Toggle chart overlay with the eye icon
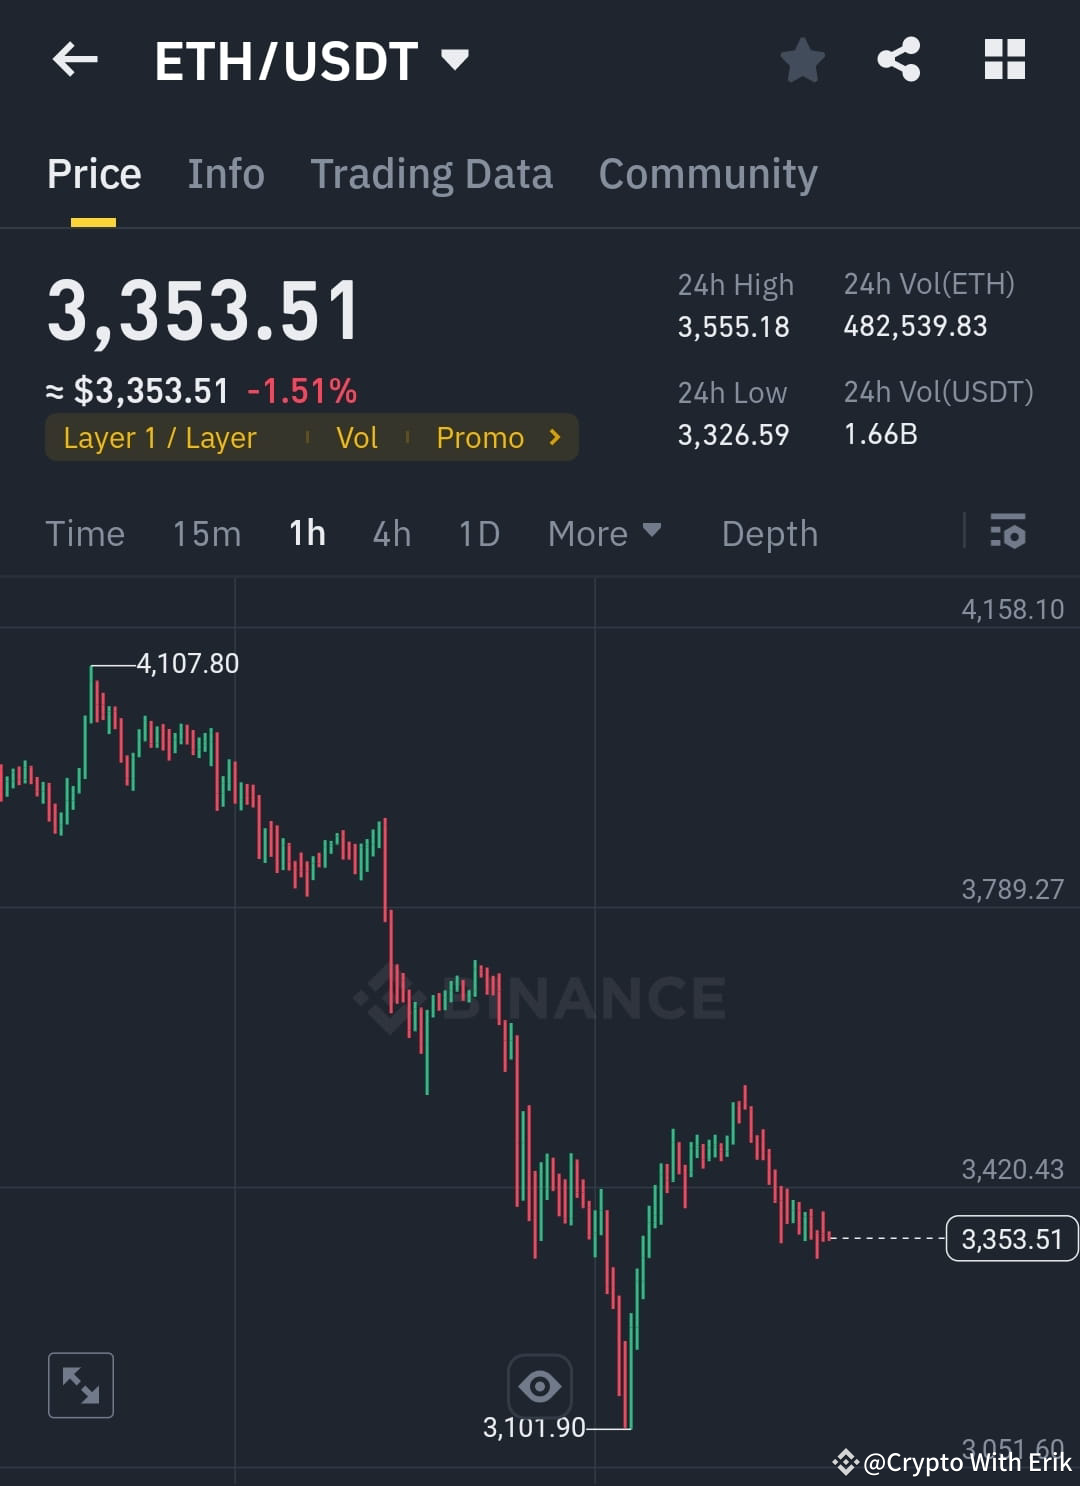Screen dimensions: 1080x1486 point(540,1385)
